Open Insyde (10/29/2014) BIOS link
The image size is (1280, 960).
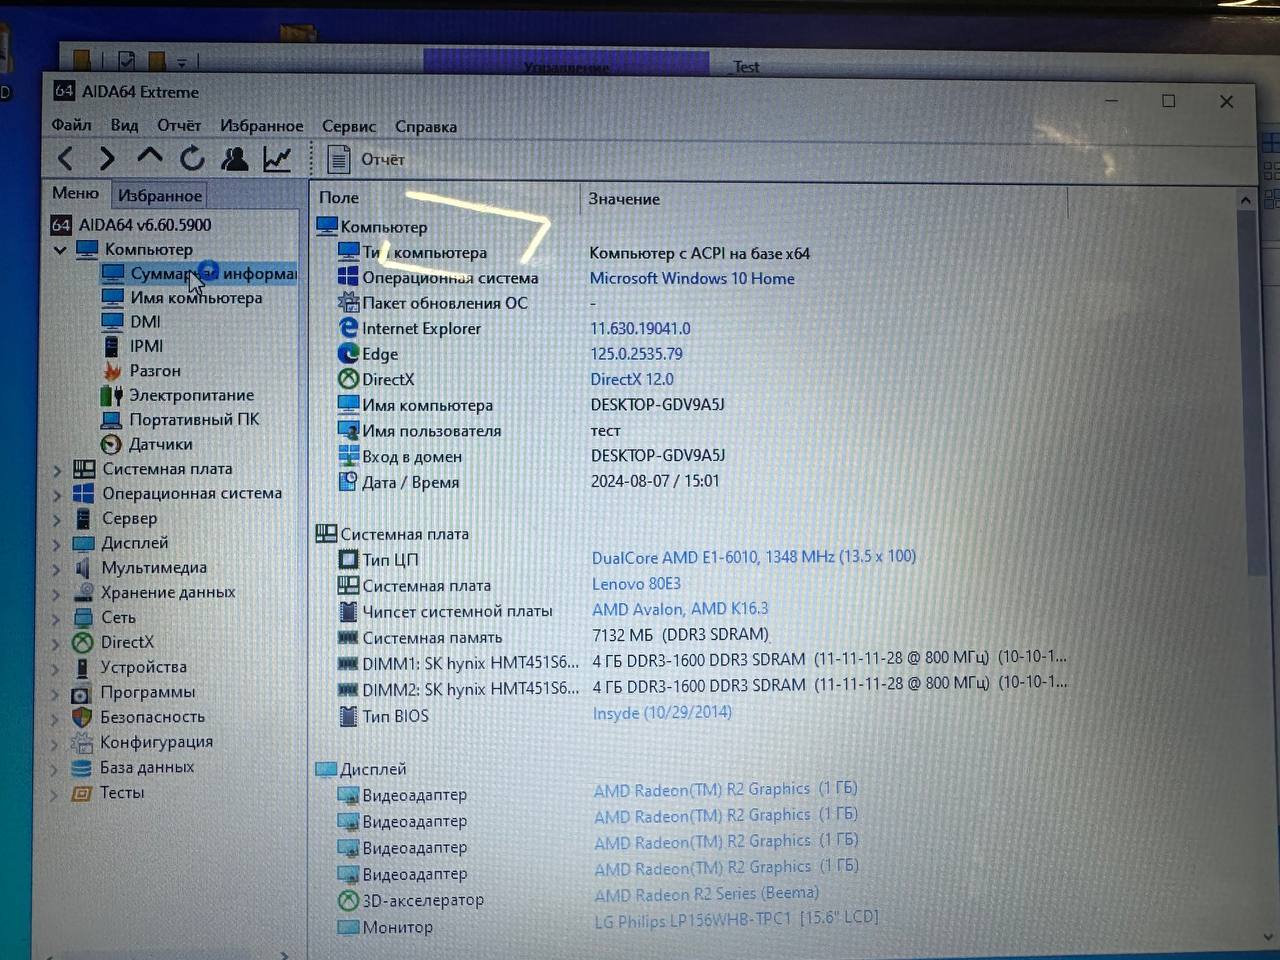[662, 713]
